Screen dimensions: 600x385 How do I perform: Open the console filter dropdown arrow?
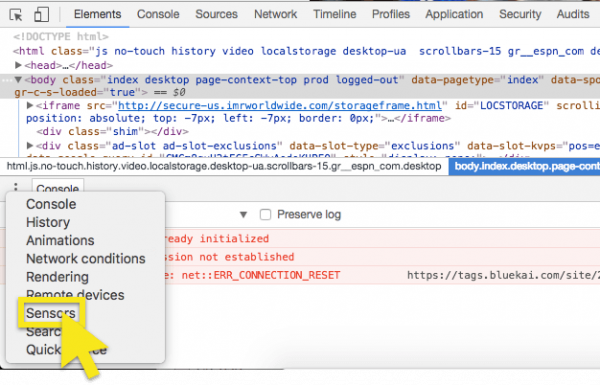click(243, 215)
